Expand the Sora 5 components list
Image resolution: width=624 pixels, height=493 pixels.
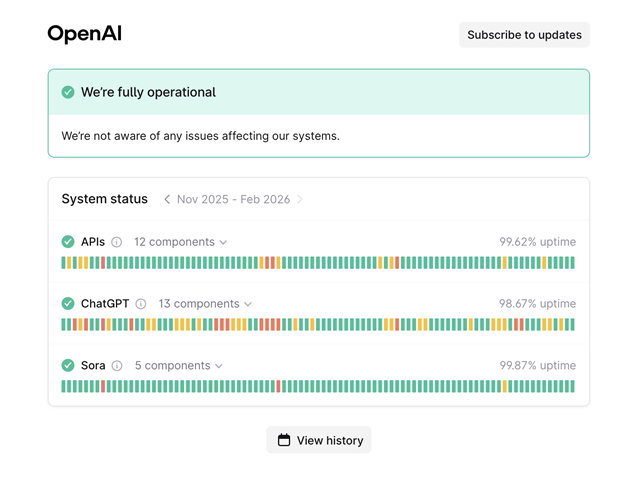click(178, 366)
